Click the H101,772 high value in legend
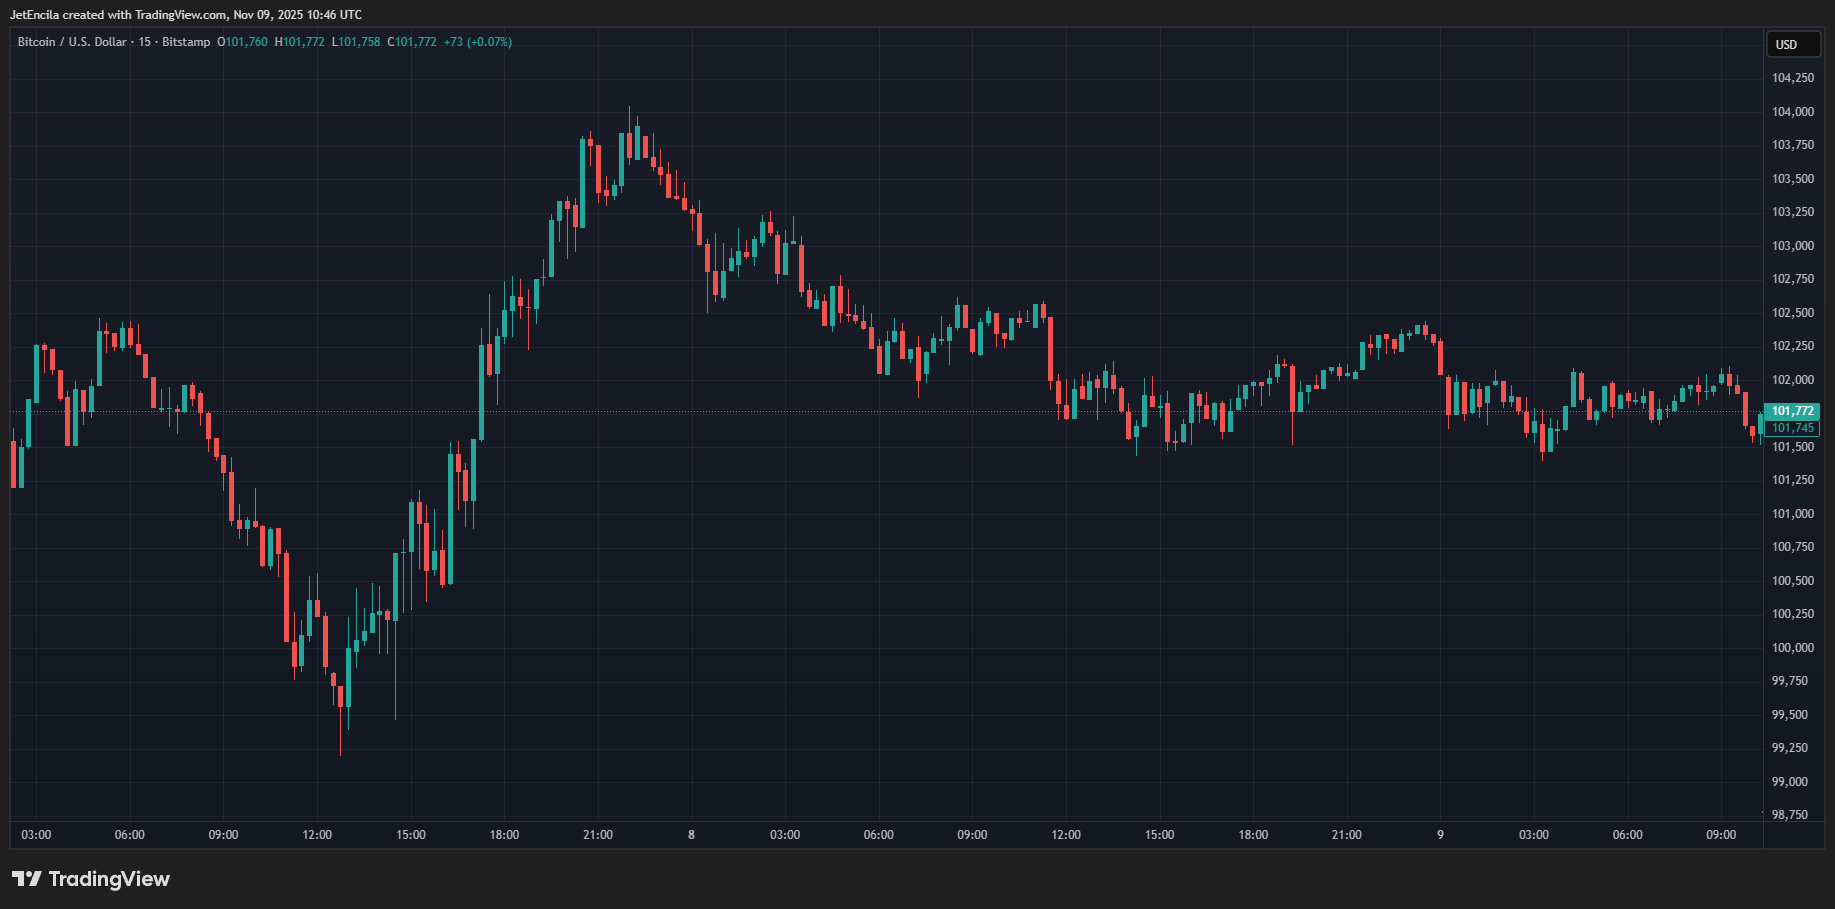 point(300,42)
